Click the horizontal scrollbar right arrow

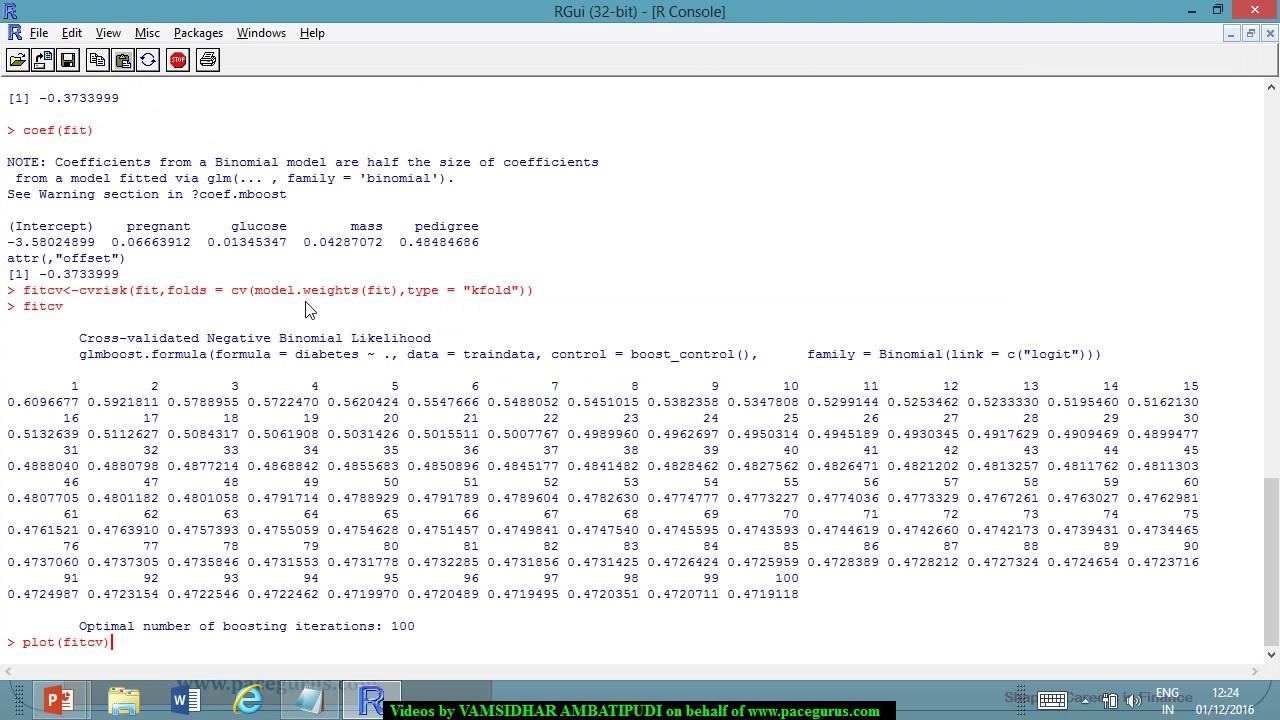1255,671
